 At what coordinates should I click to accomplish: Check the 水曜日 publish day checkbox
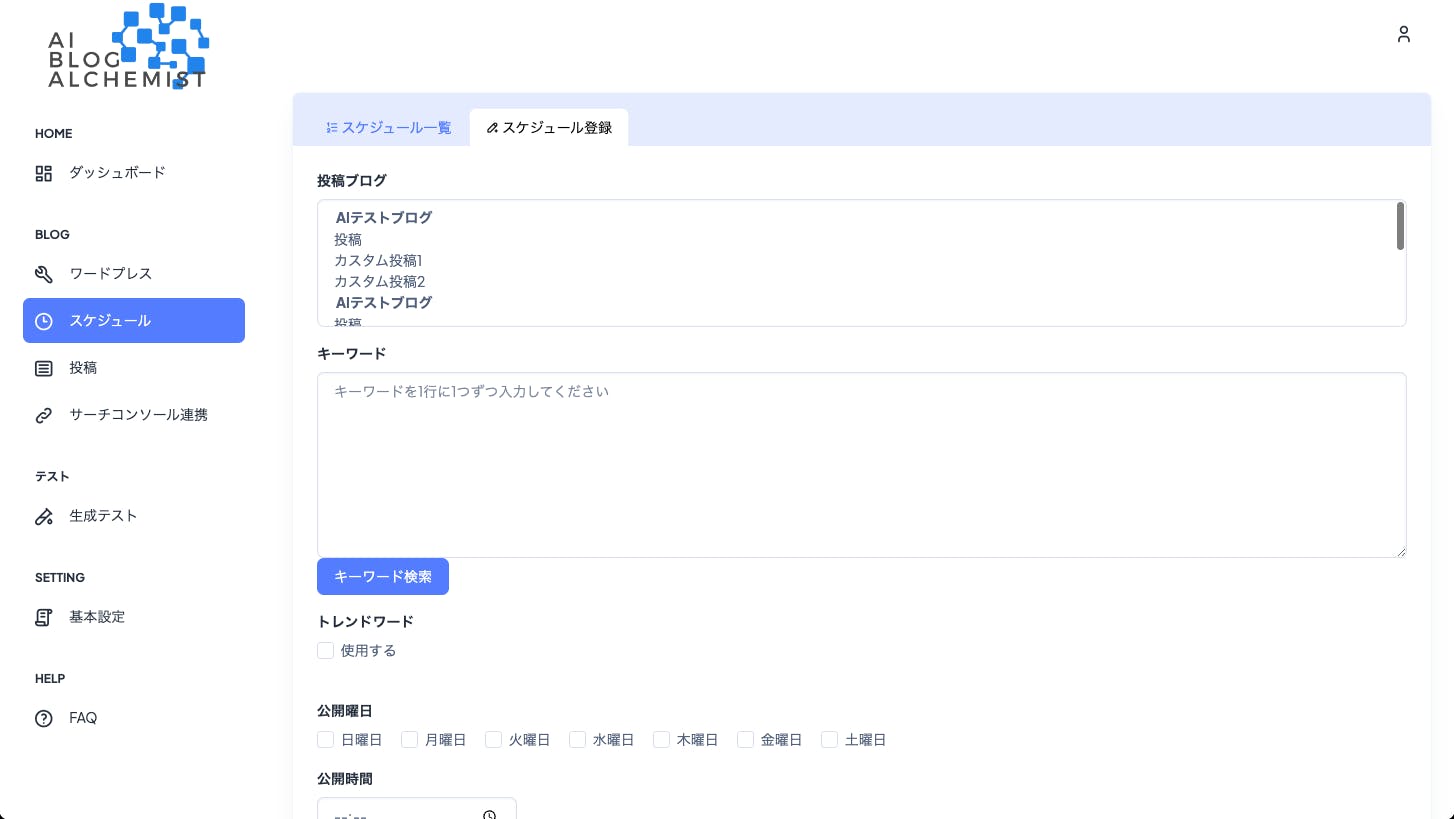577,740
